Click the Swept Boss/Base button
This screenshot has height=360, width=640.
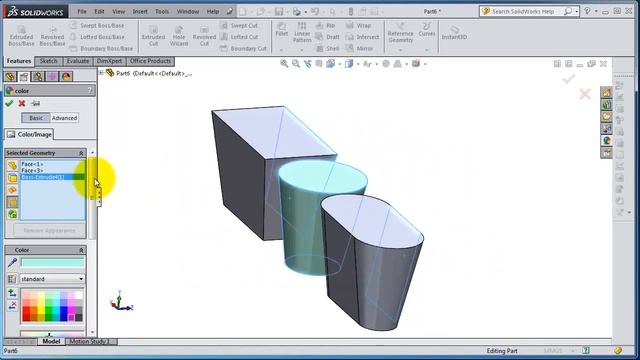coord(97,25)
